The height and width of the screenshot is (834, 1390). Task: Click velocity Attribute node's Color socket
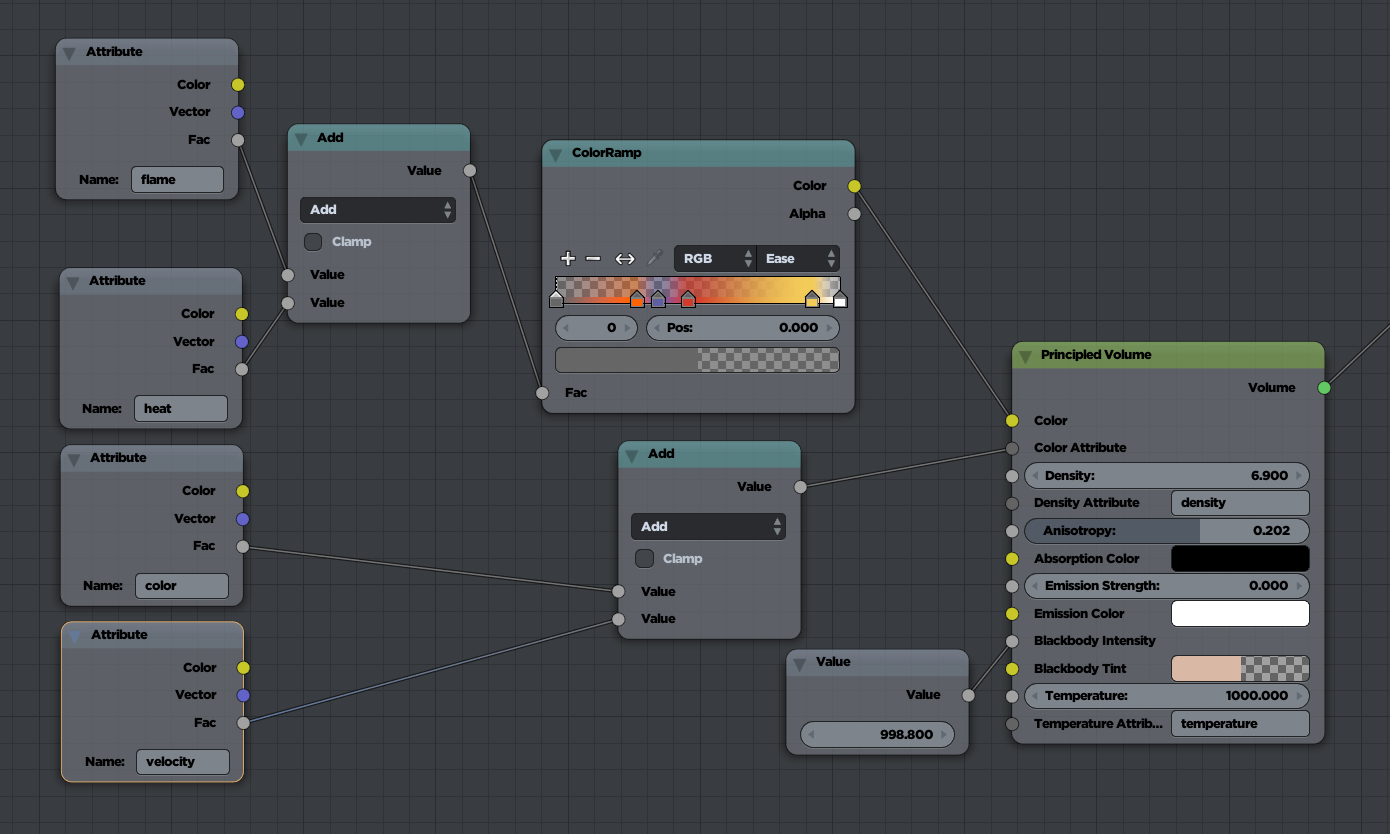(x=243, y=668)
